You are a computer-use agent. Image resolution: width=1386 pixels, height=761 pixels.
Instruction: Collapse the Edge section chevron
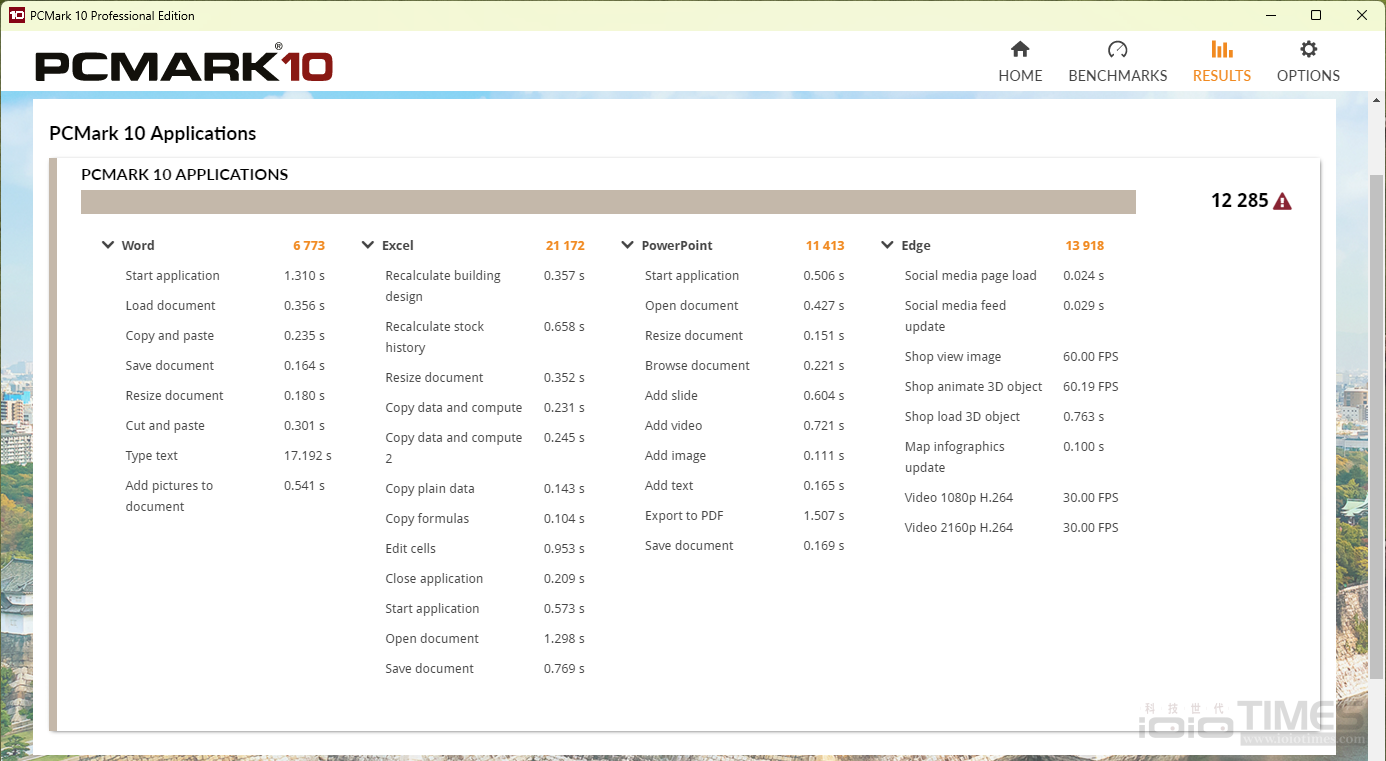click(887, 245)
